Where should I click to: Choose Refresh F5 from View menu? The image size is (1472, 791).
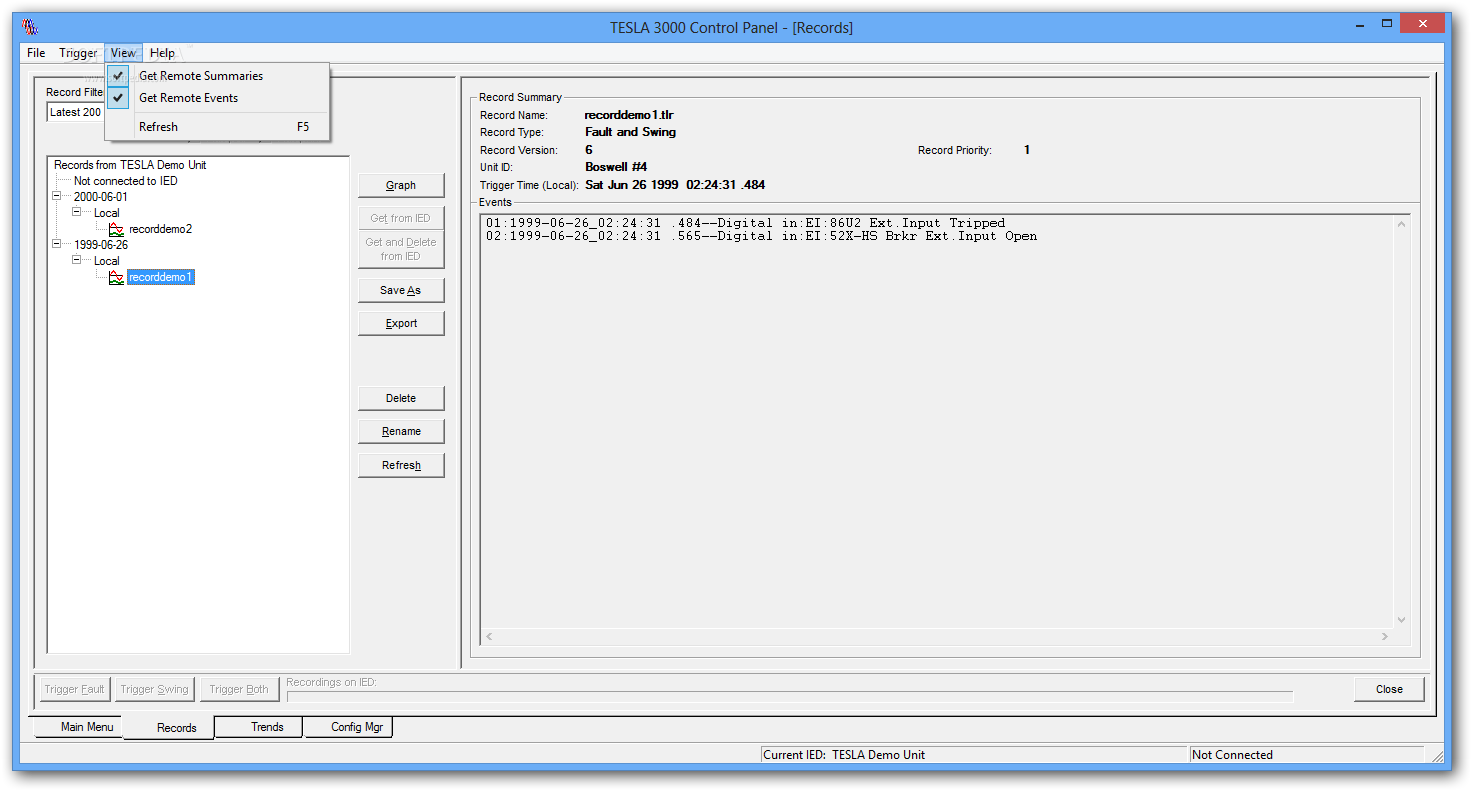point(218,127)
